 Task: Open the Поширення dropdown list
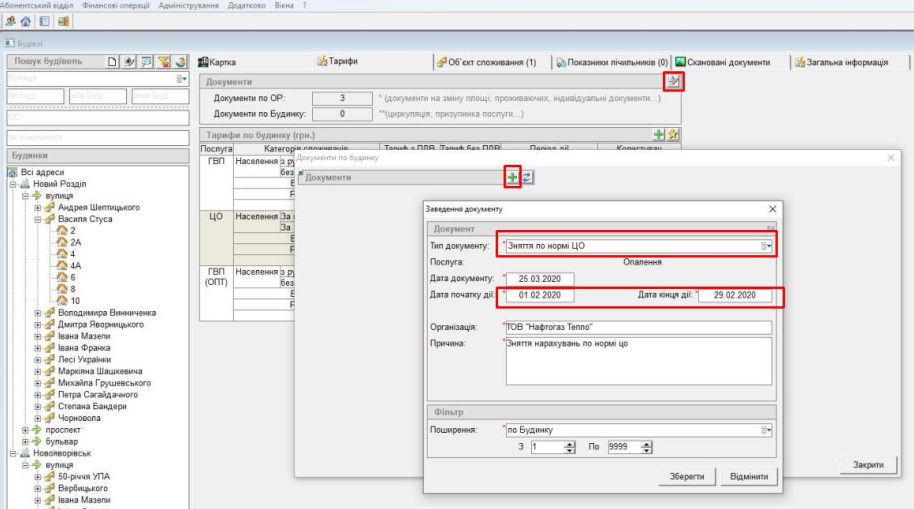767,430
